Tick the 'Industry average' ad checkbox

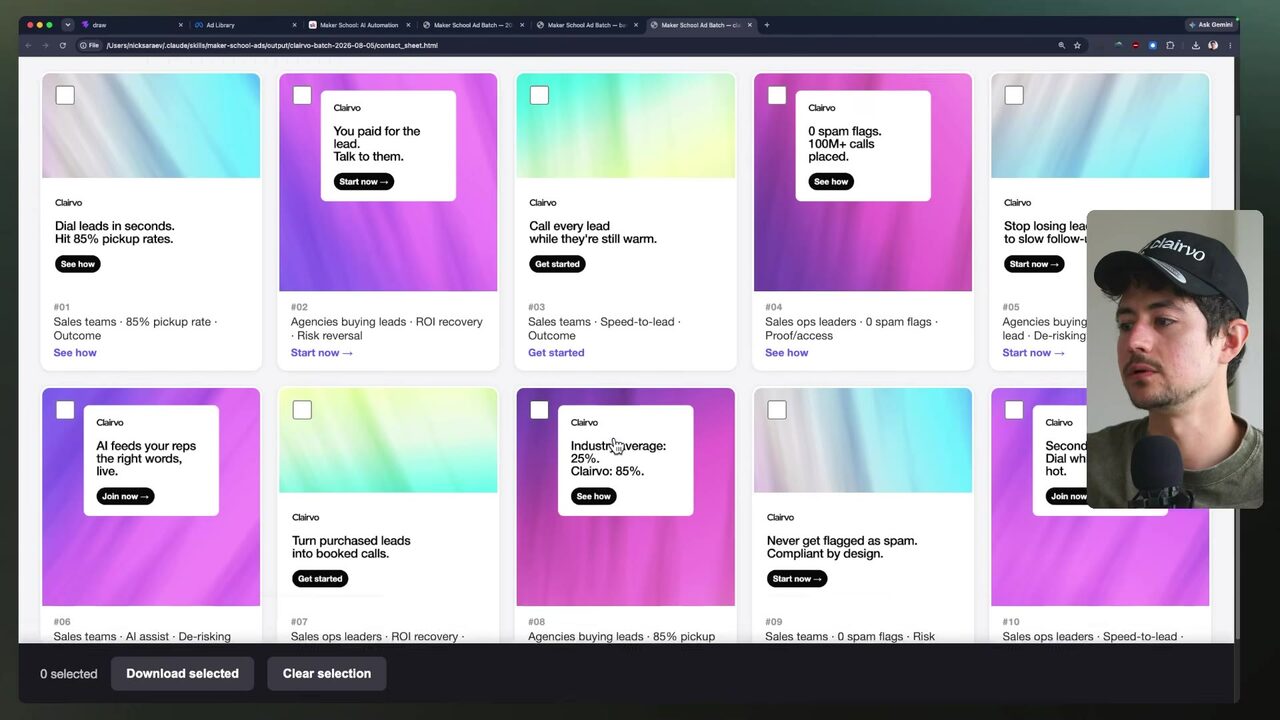539,410
